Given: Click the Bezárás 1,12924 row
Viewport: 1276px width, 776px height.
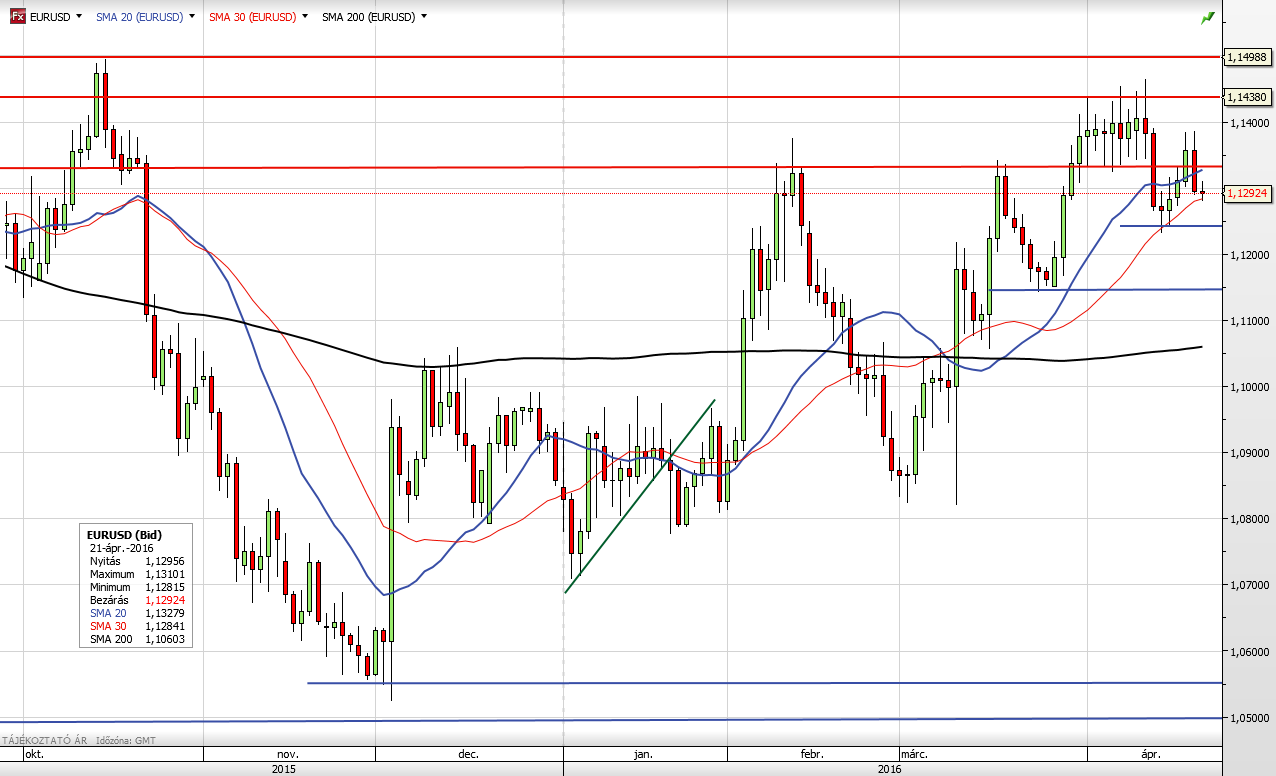Looking at the screenshot, I should coord(137,600).
